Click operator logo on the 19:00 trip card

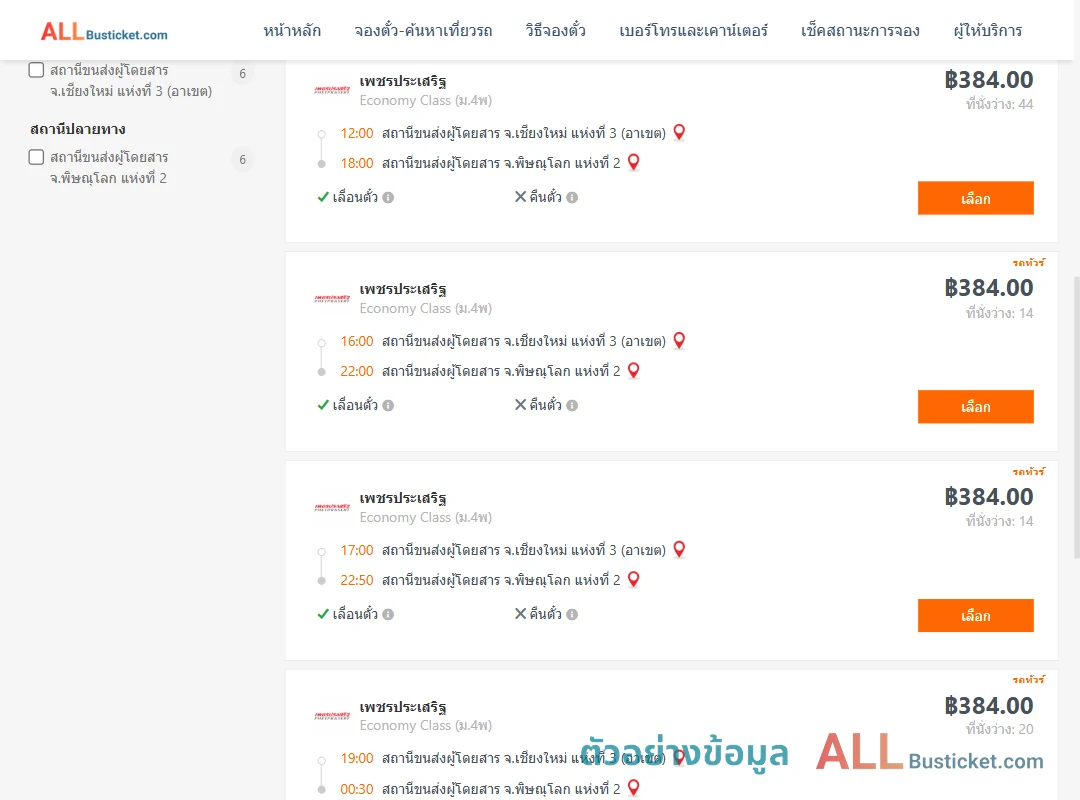coord(332,715)
